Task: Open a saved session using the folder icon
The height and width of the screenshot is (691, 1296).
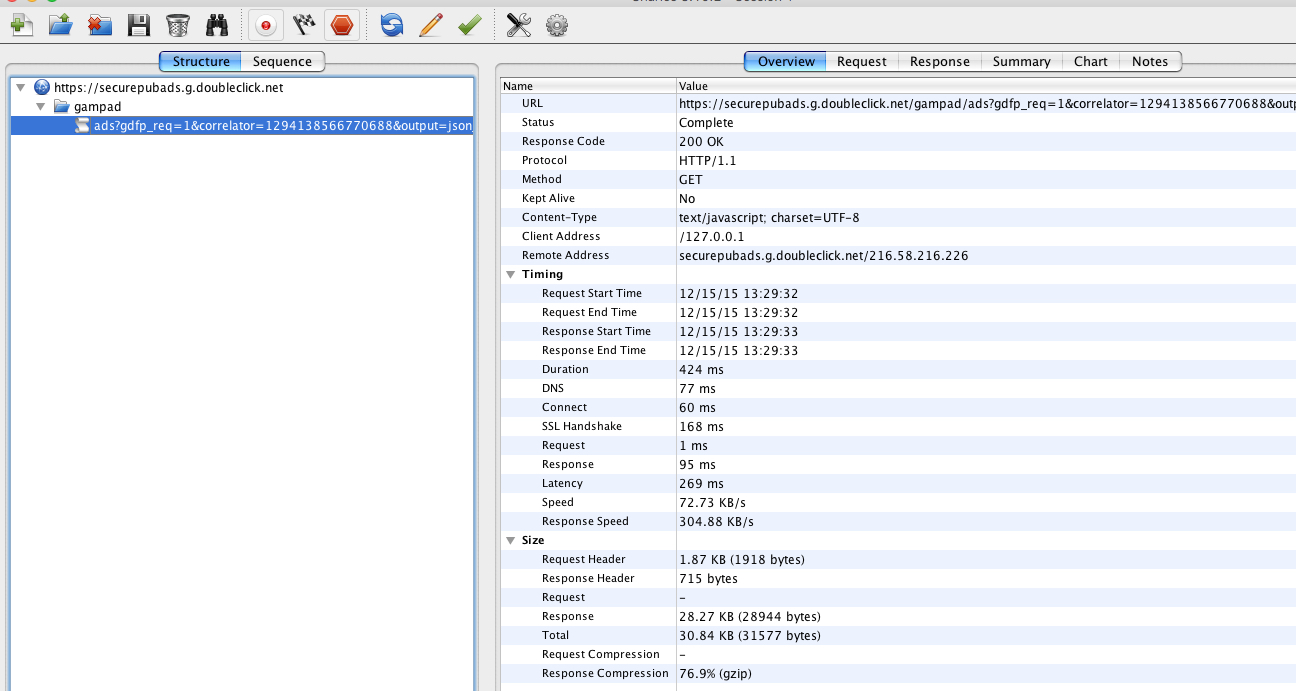Action: coord(61,25)
